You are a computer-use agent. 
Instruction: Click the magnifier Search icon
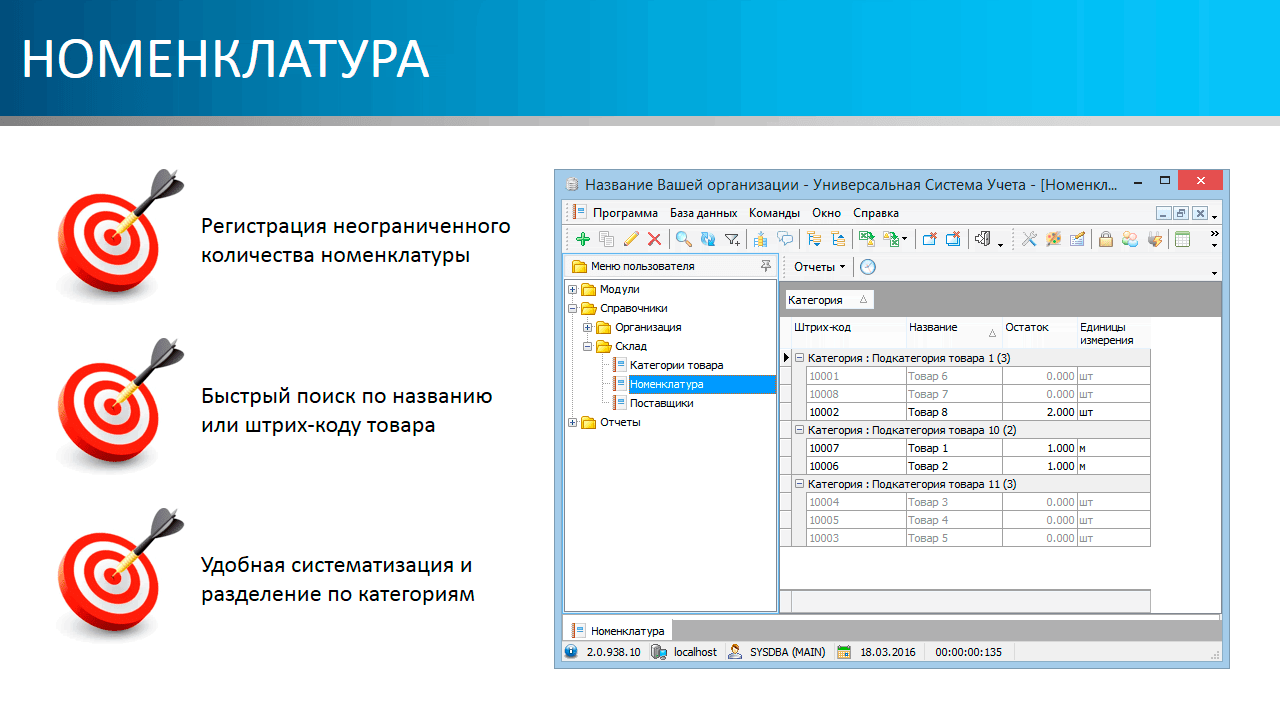[x=684, y=239]
